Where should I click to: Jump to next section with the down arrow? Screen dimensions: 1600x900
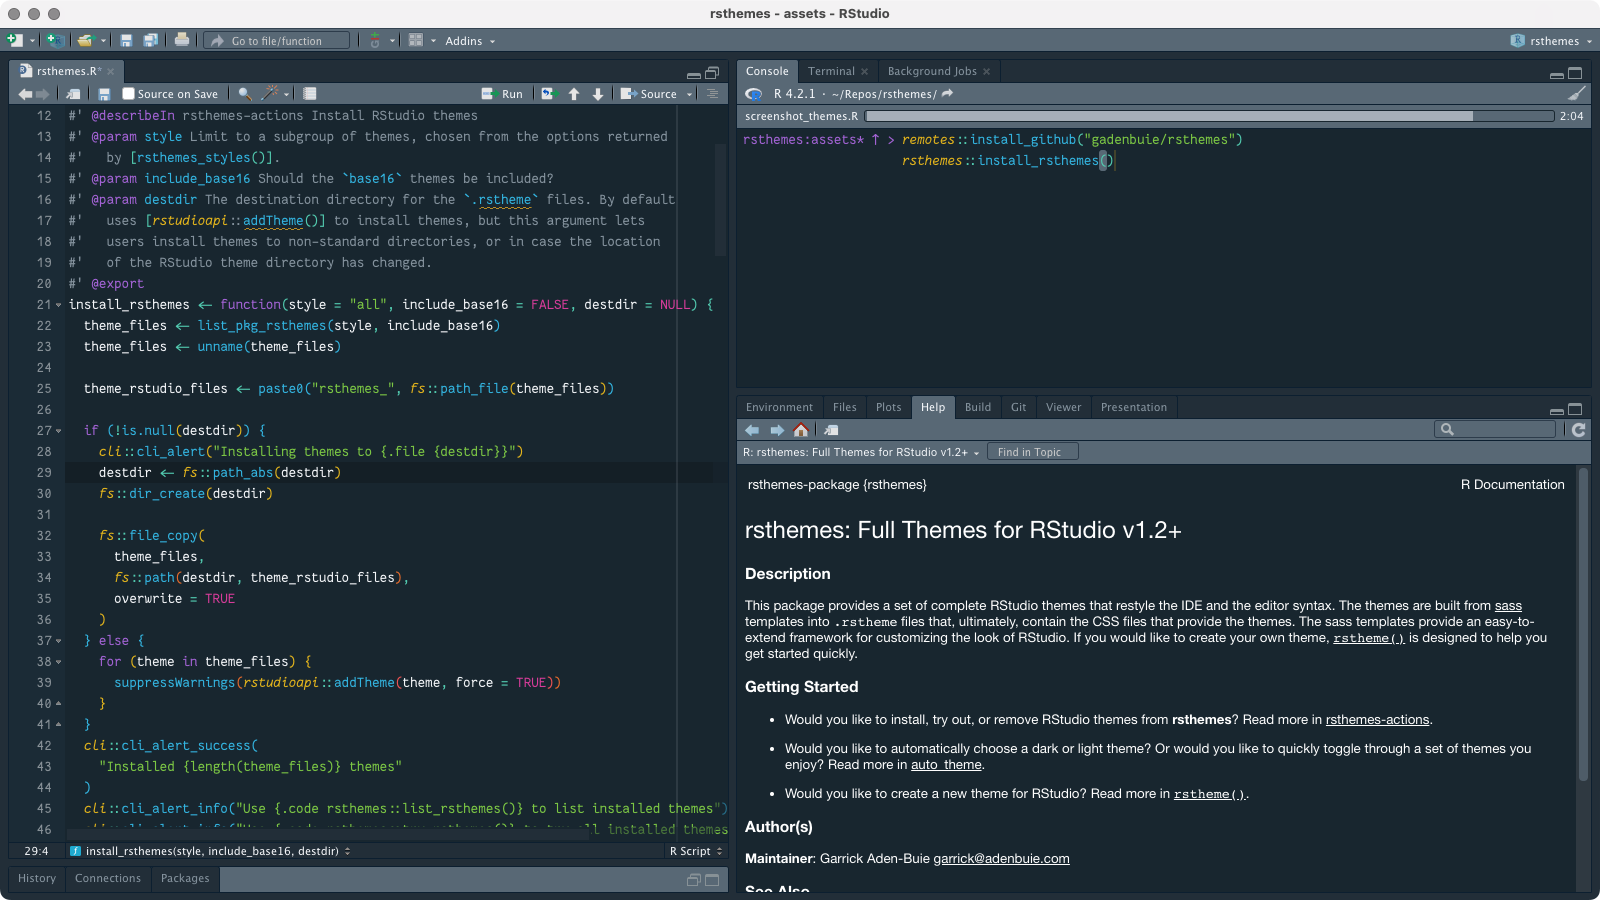pyautogui.click(x=598, y=94)
